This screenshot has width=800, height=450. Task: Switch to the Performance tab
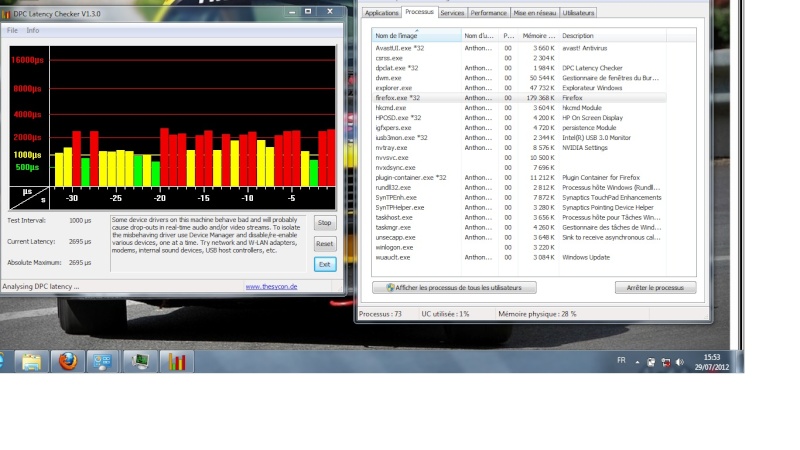(488, 13)
